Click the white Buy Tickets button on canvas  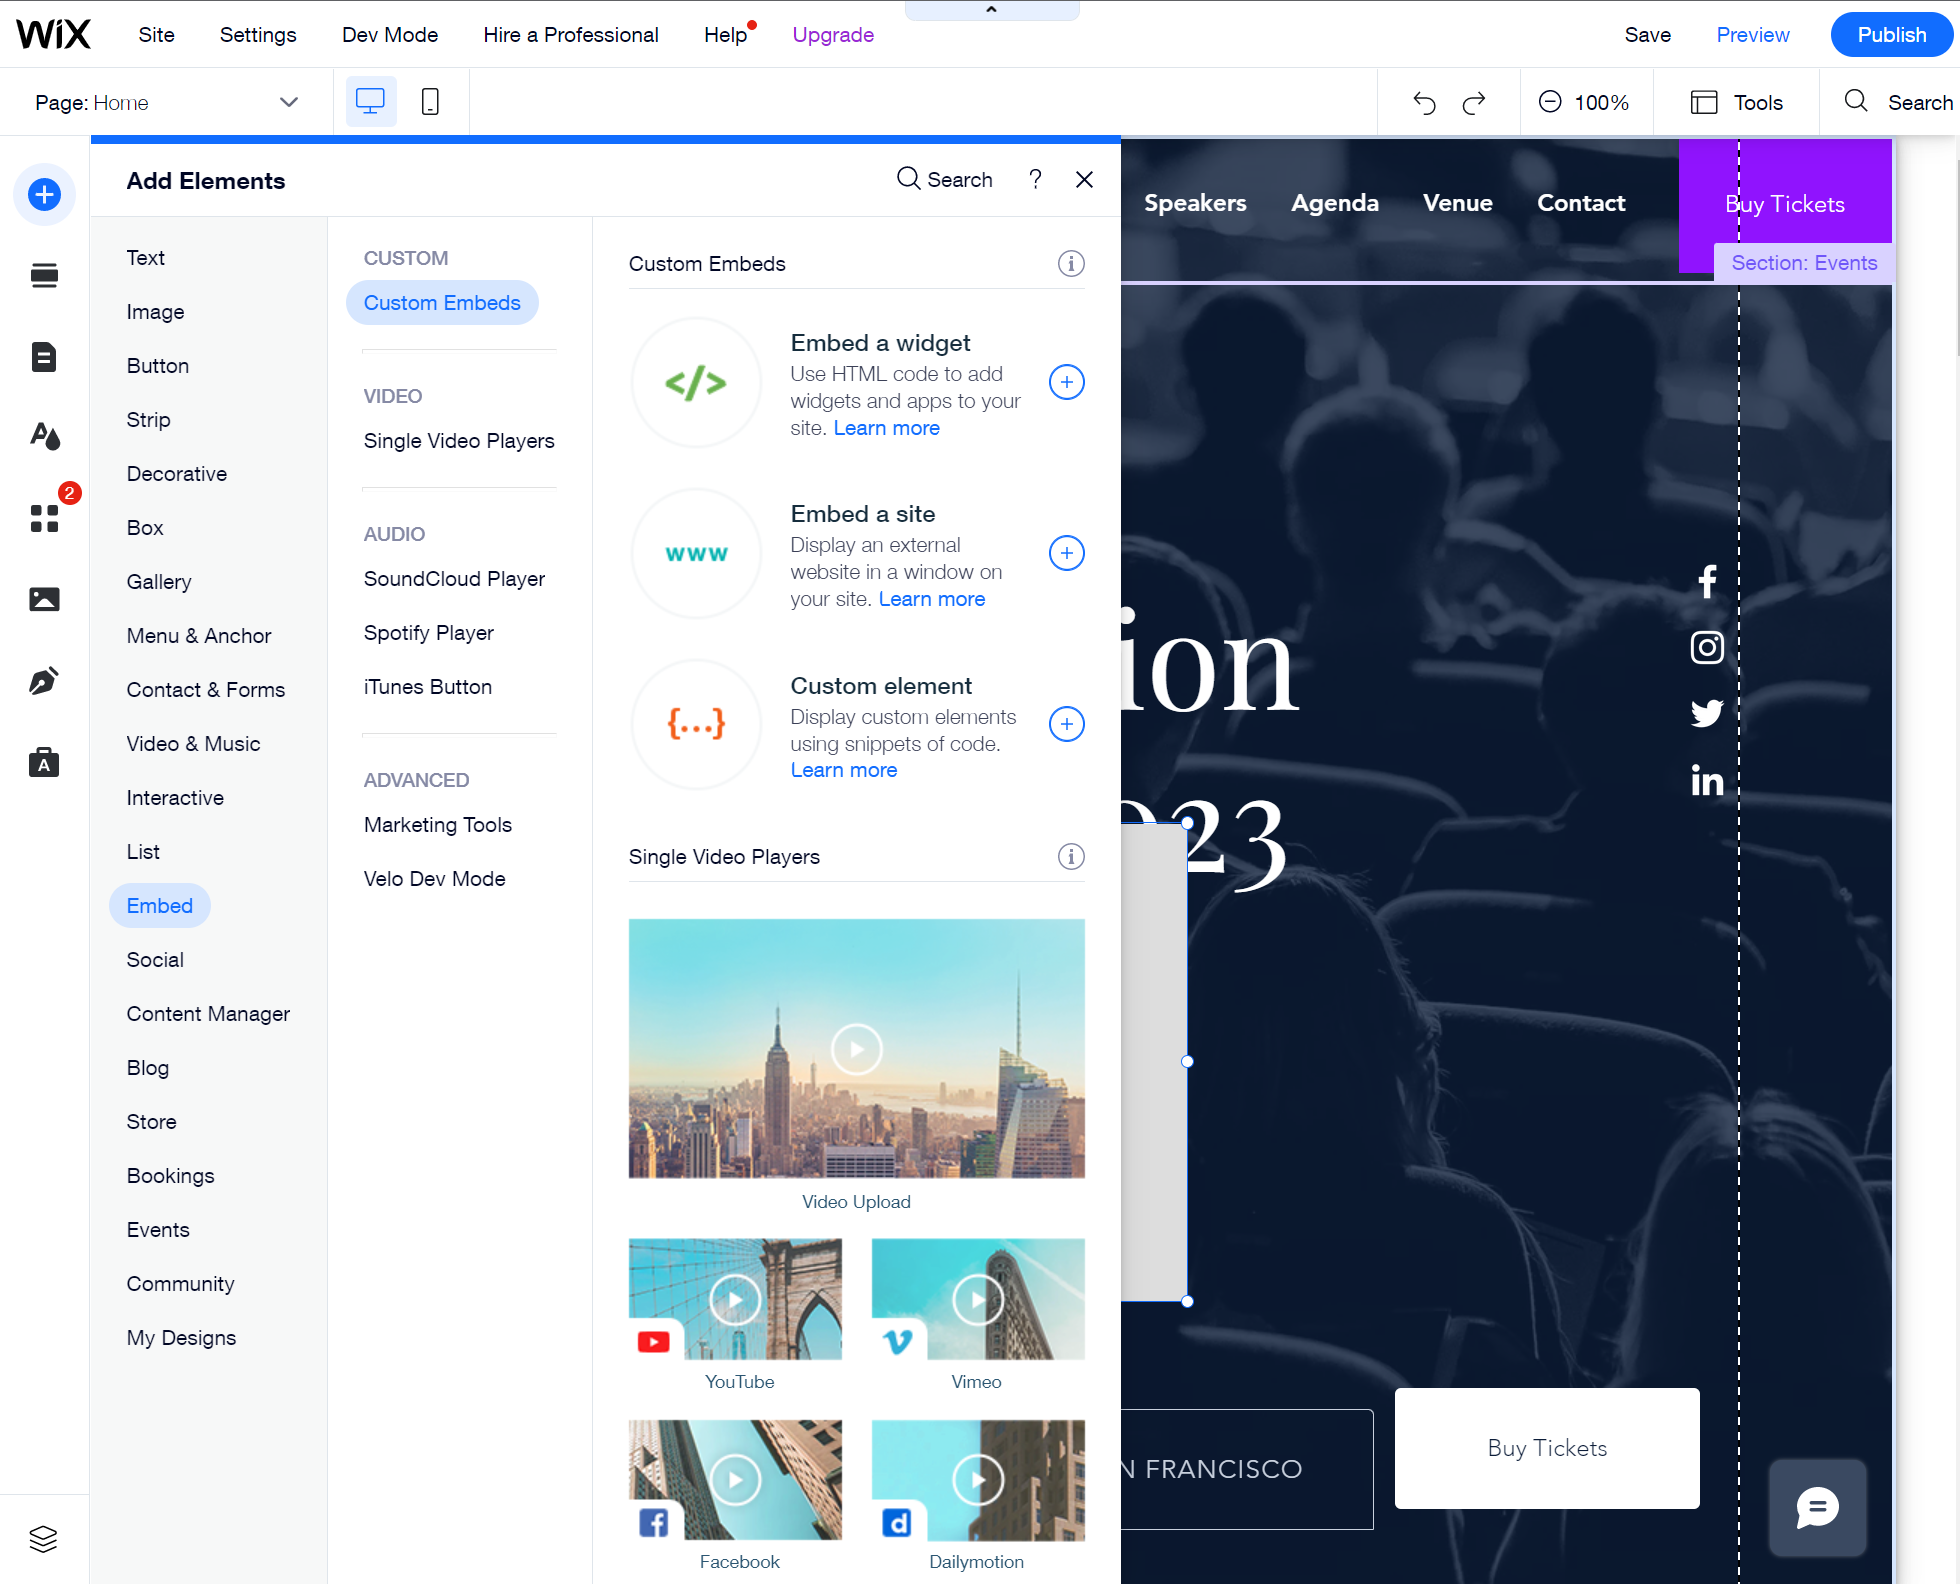[1547, 1448]
